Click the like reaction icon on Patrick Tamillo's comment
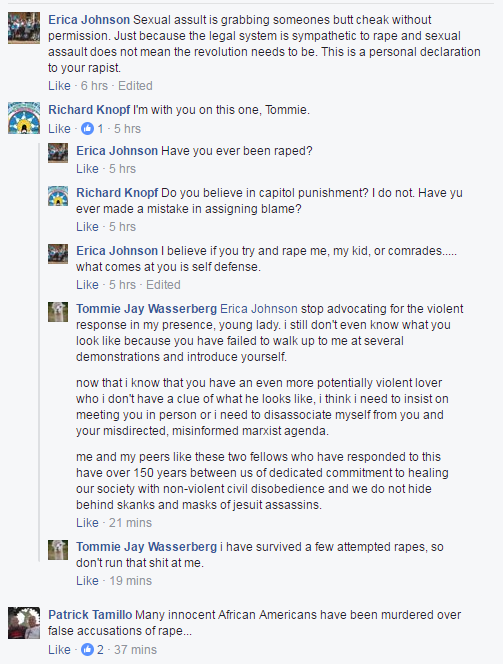This screenshot has width=503, height=664. 87,649
